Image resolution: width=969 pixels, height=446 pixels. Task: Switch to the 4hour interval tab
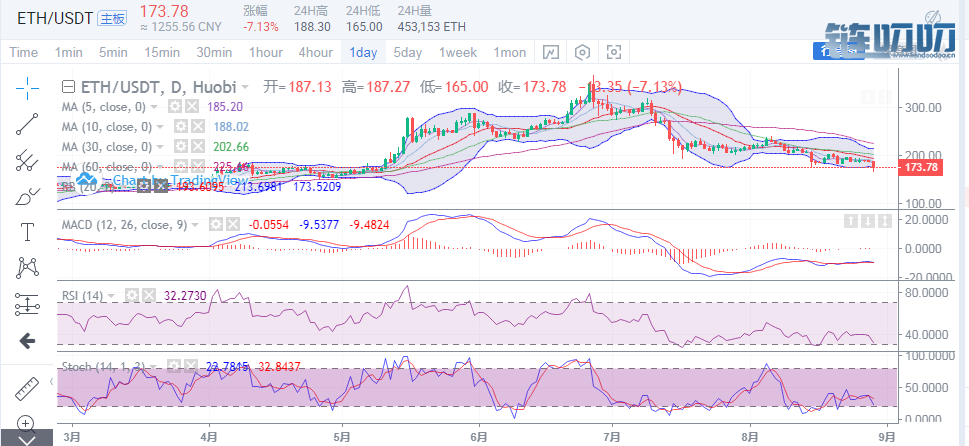click(x=316, y=53)
